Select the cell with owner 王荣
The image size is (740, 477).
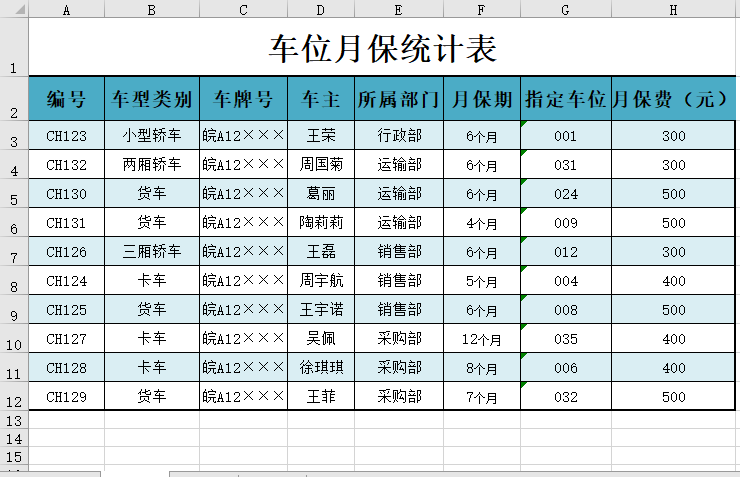(x=320, y=135)
